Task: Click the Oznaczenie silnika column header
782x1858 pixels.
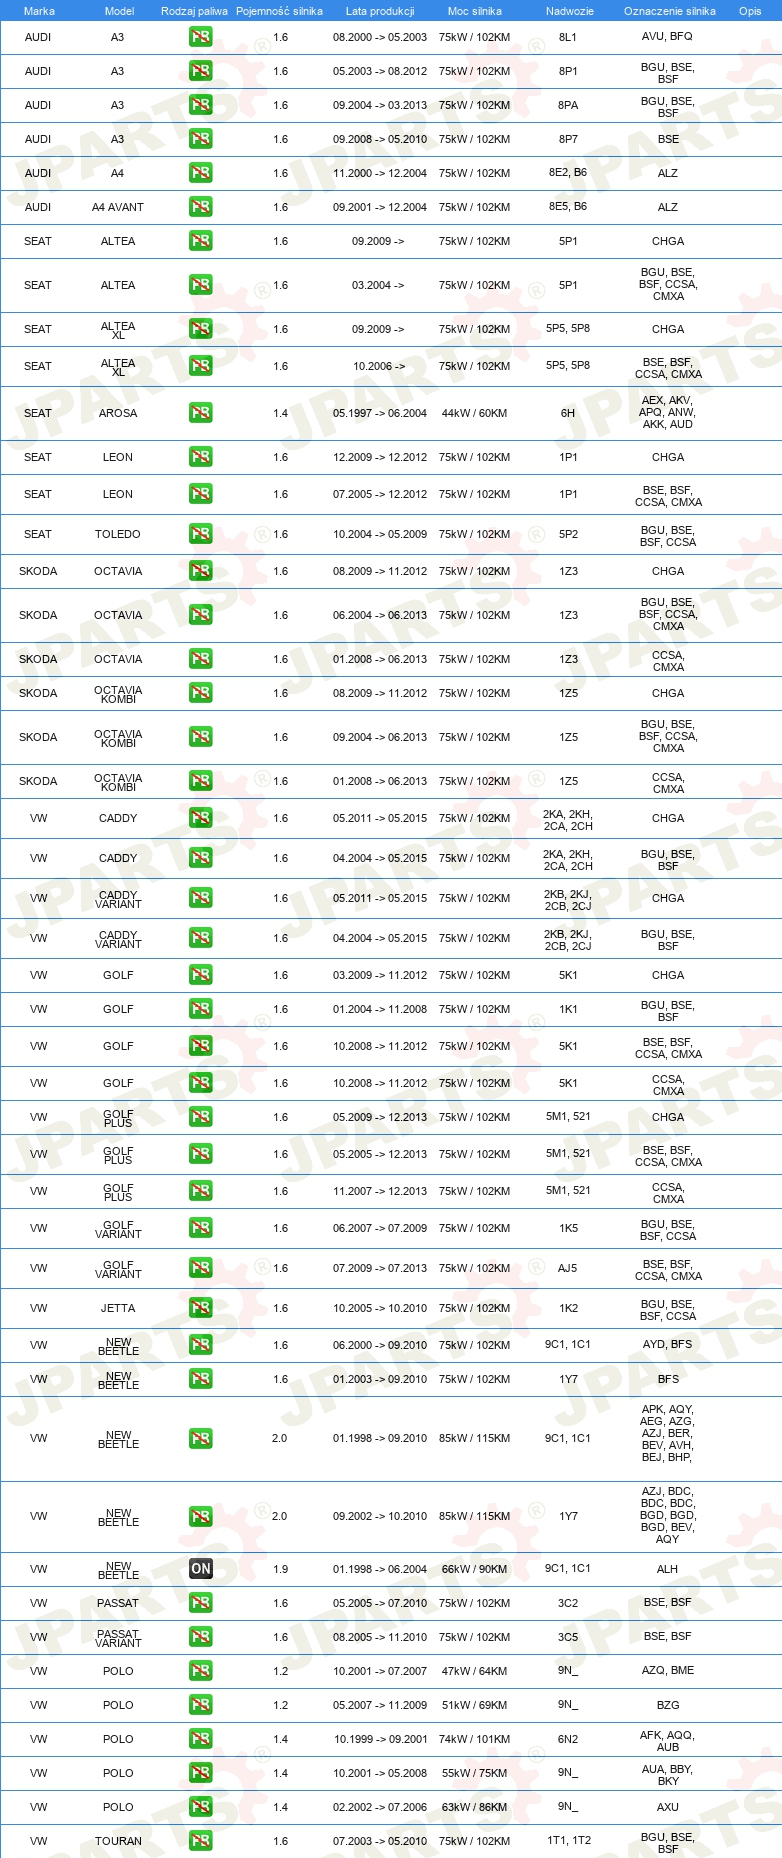Action: [670, 11]
